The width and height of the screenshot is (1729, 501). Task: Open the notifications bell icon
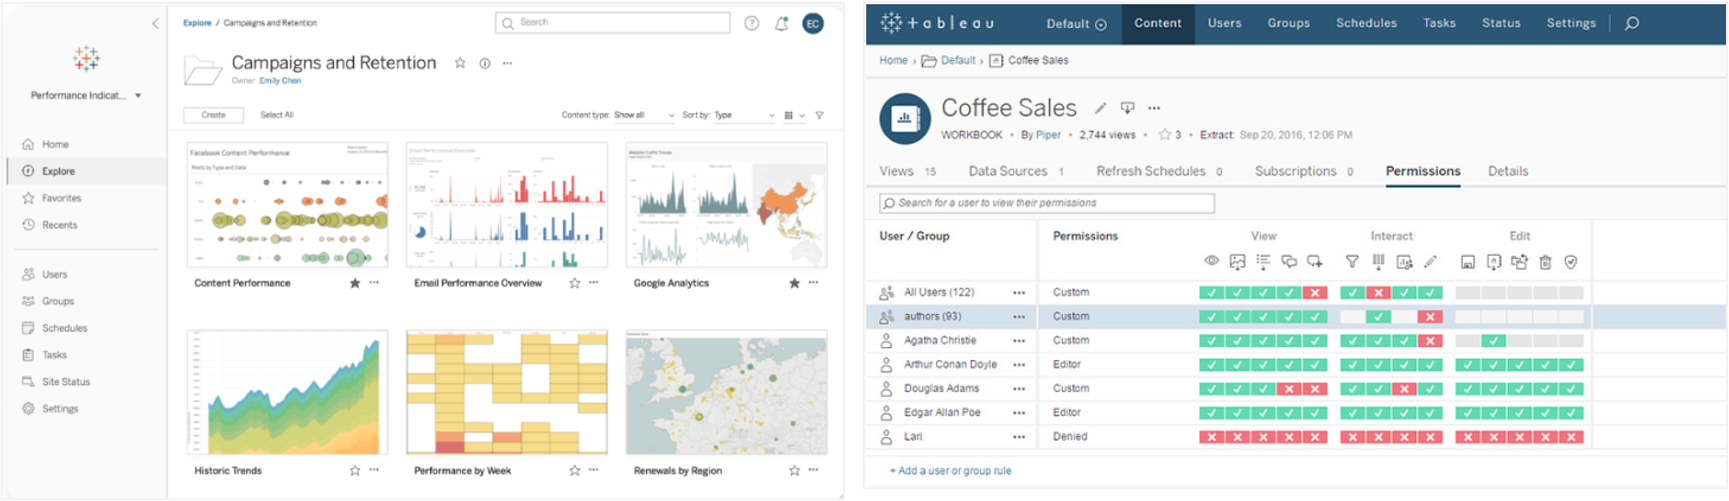coord(782,24)
